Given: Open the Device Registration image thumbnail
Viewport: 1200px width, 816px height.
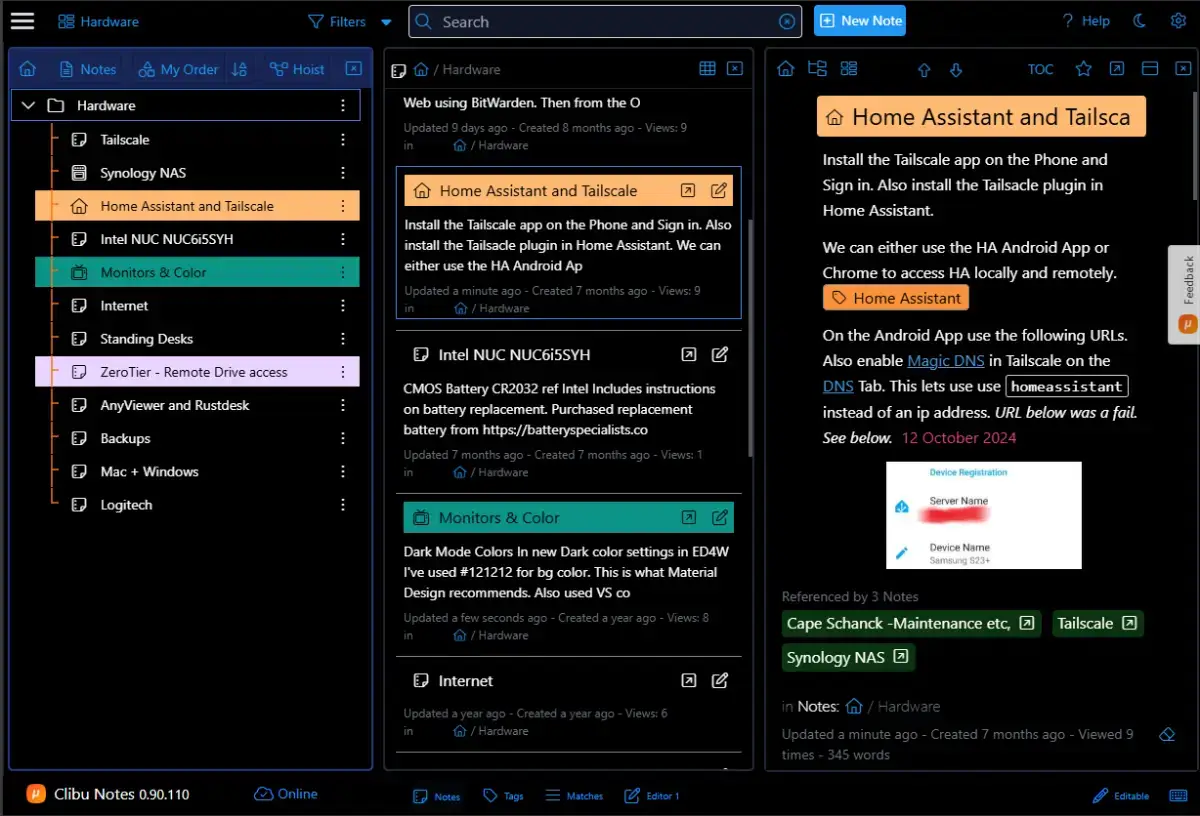Looking at the screenshot, I should pyautogui.click(x=984, y=515).
